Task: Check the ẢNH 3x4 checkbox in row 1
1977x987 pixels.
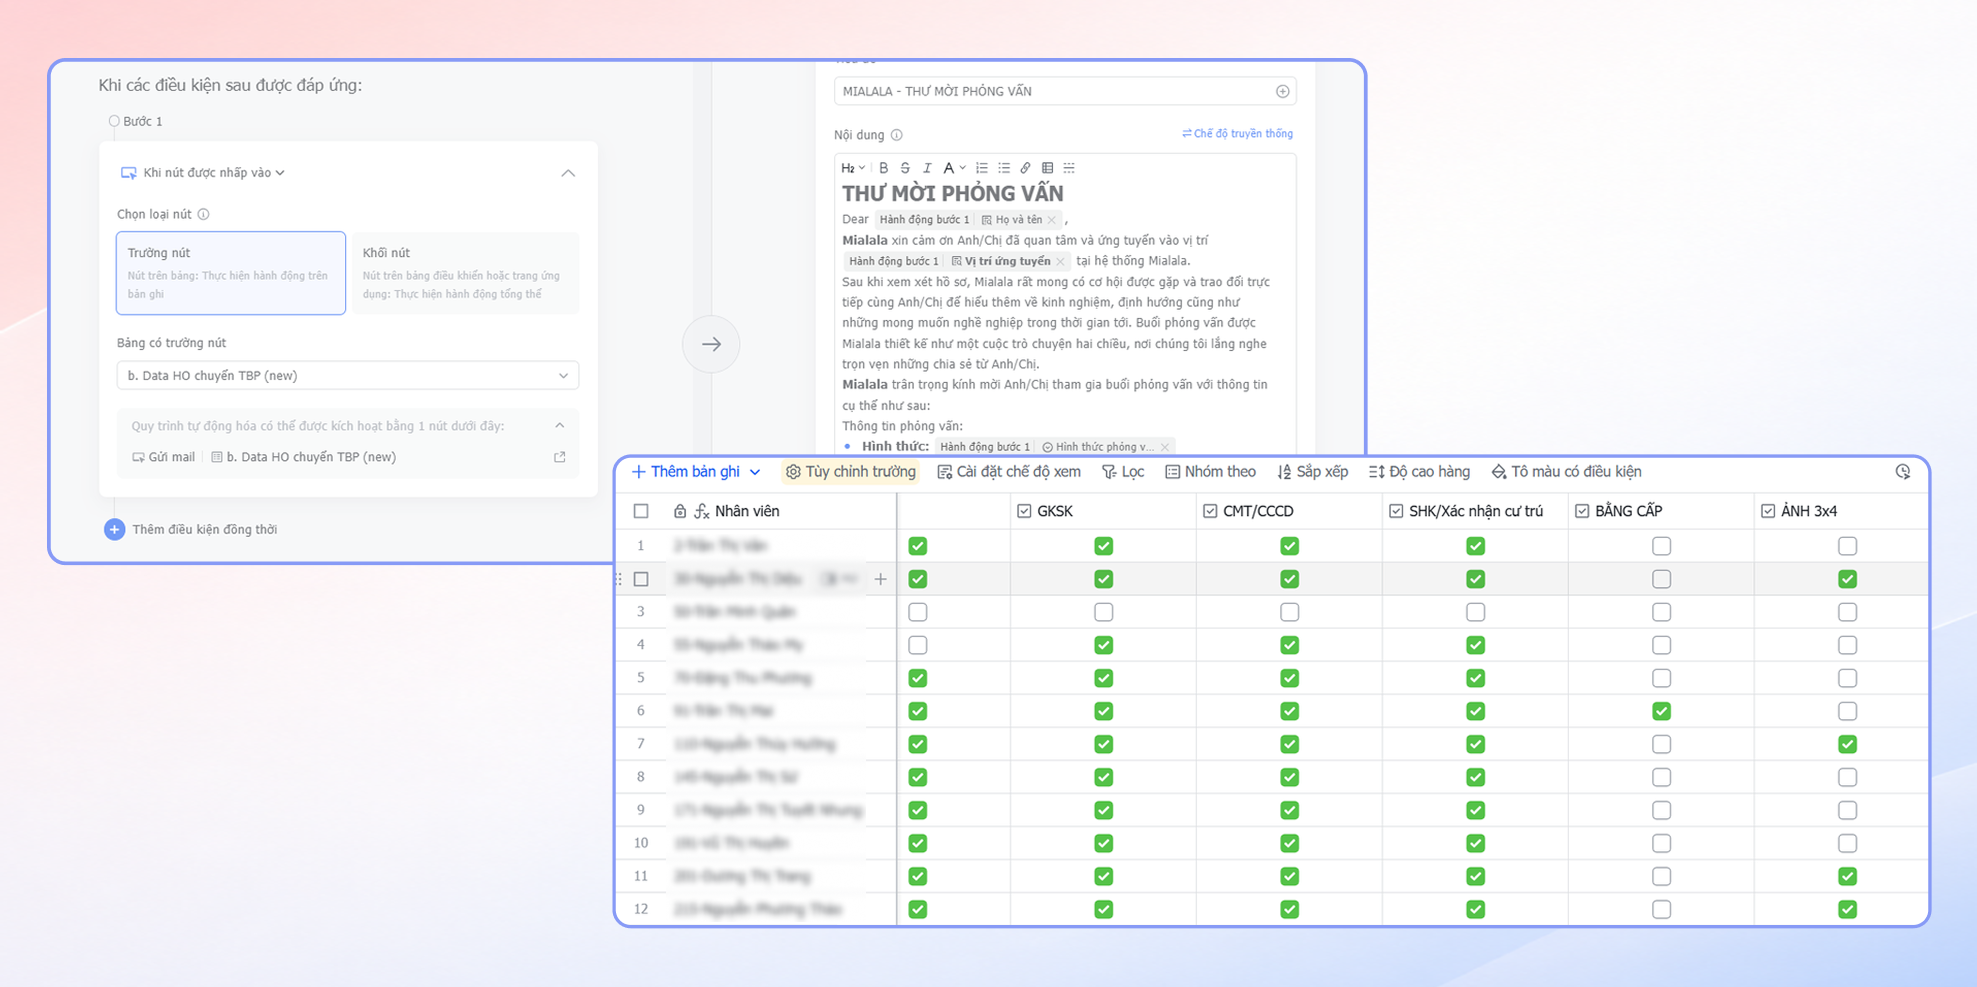Action: (x=1847, y=546)
